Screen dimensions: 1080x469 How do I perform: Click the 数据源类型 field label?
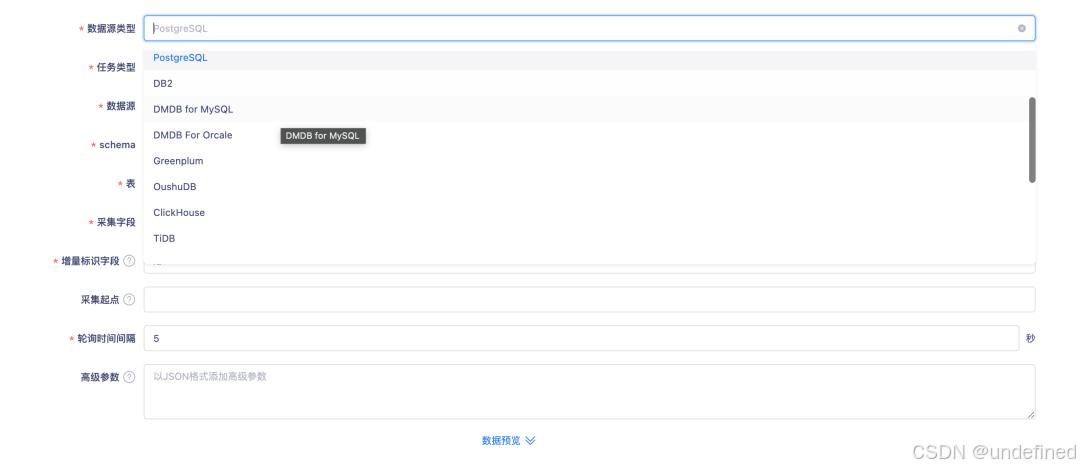tap(111, 29)
